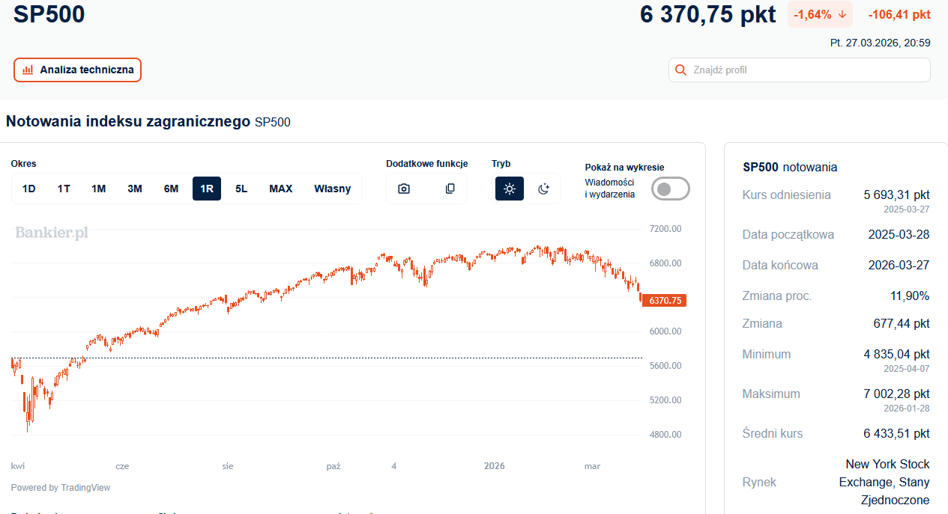This screenshot has height=514, width=948.
Task: Take a chart screenshot with camera icon
Action: click(404, 189)
